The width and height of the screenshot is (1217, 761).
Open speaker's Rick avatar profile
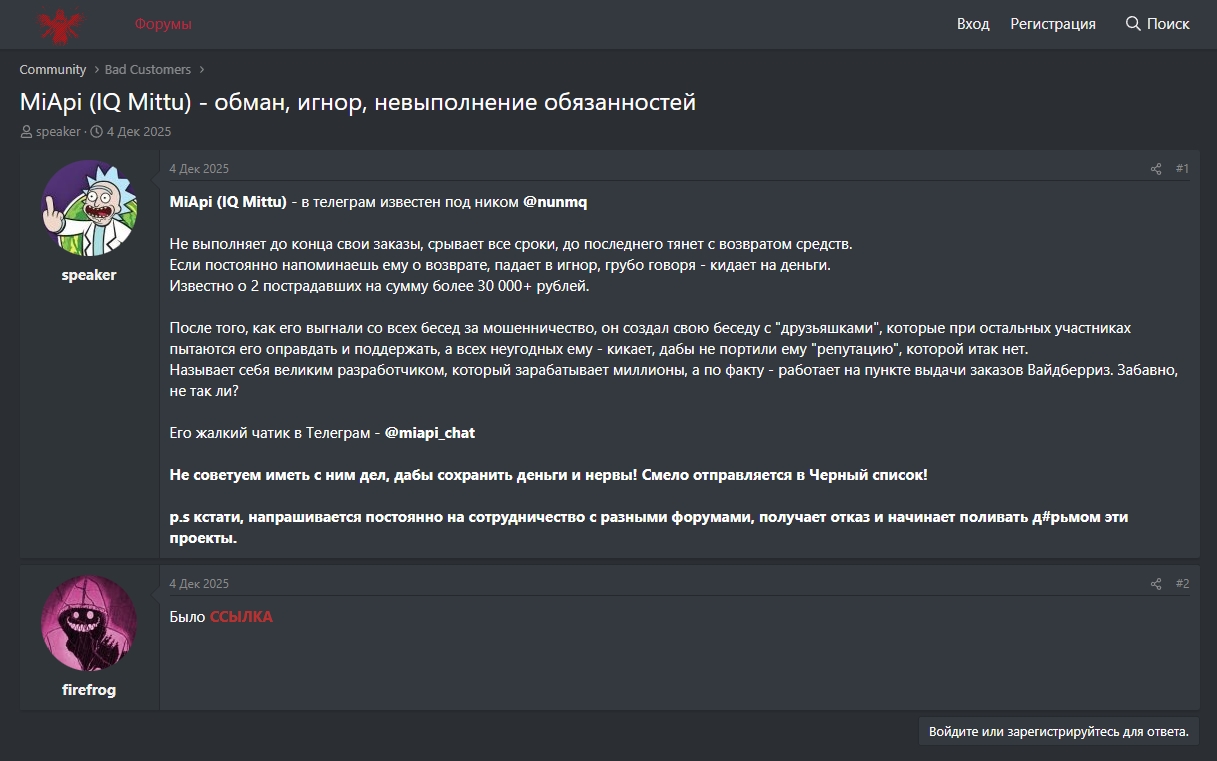point(89,208)
